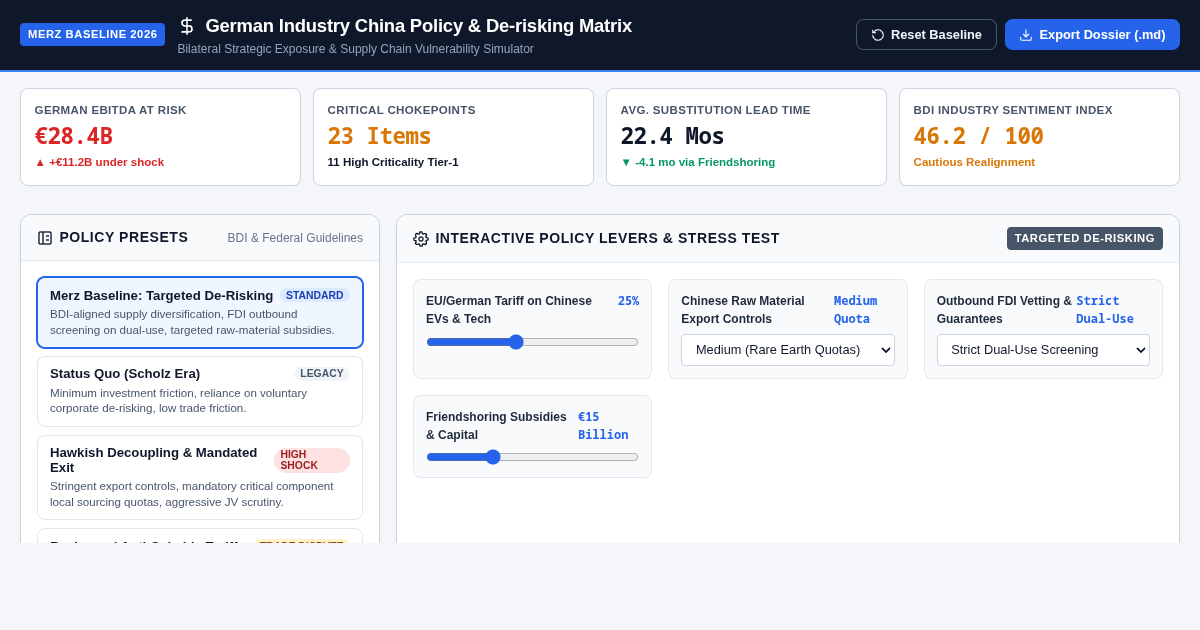The width and height of the screenshot is (1200, 630).
Task: Click the '-4.1 mo via Friendshoring' text
Action: pyautogui.click(x=697, y=162)
